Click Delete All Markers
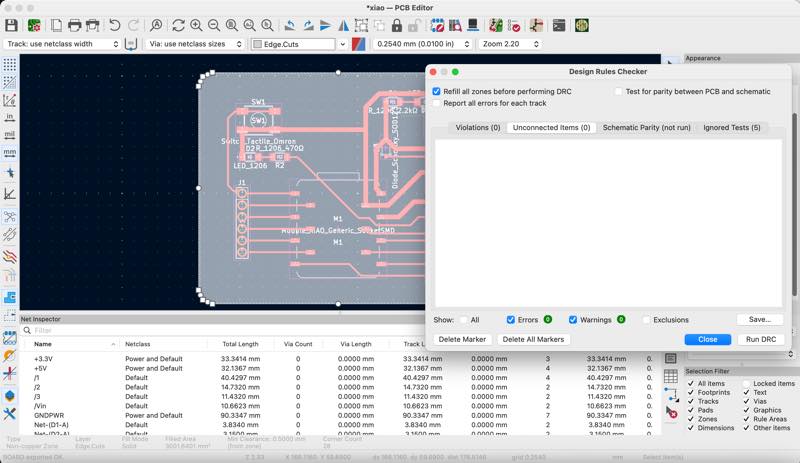This screenshot has width=800, height=463. 533,339
